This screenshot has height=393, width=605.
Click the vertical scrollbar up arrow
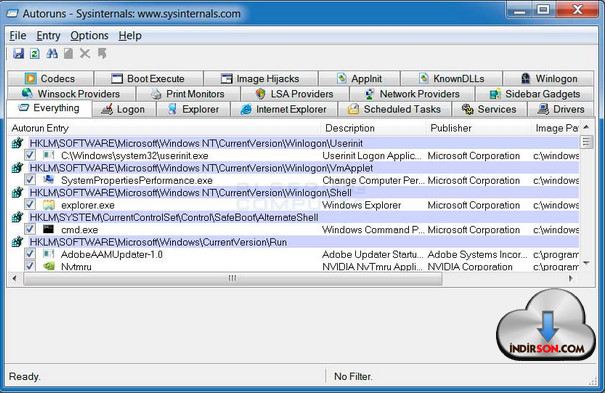pos(586,127)
